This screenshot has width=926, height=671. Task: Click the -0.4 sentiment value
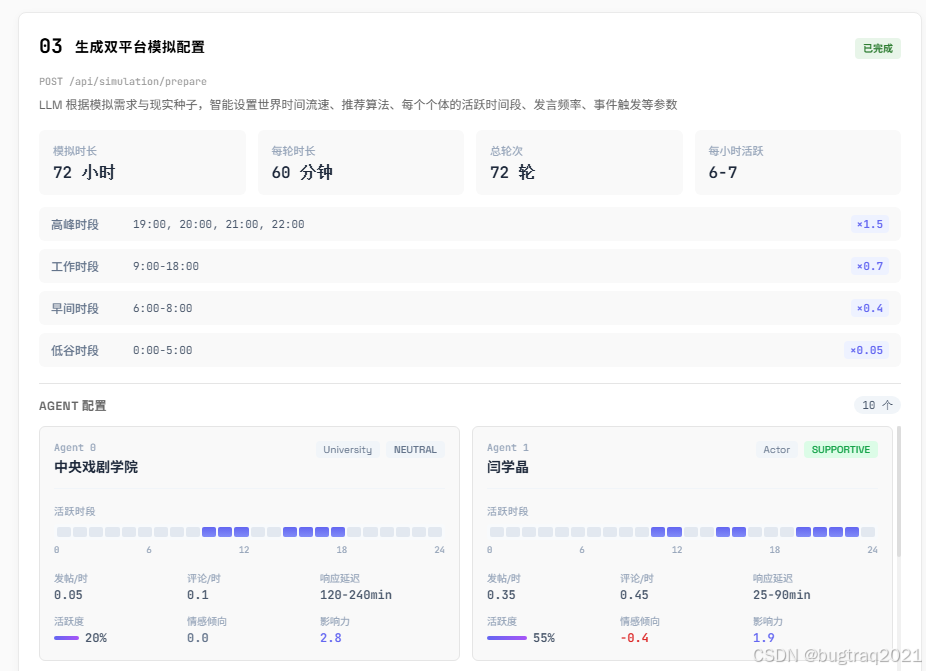coord(634,638)
